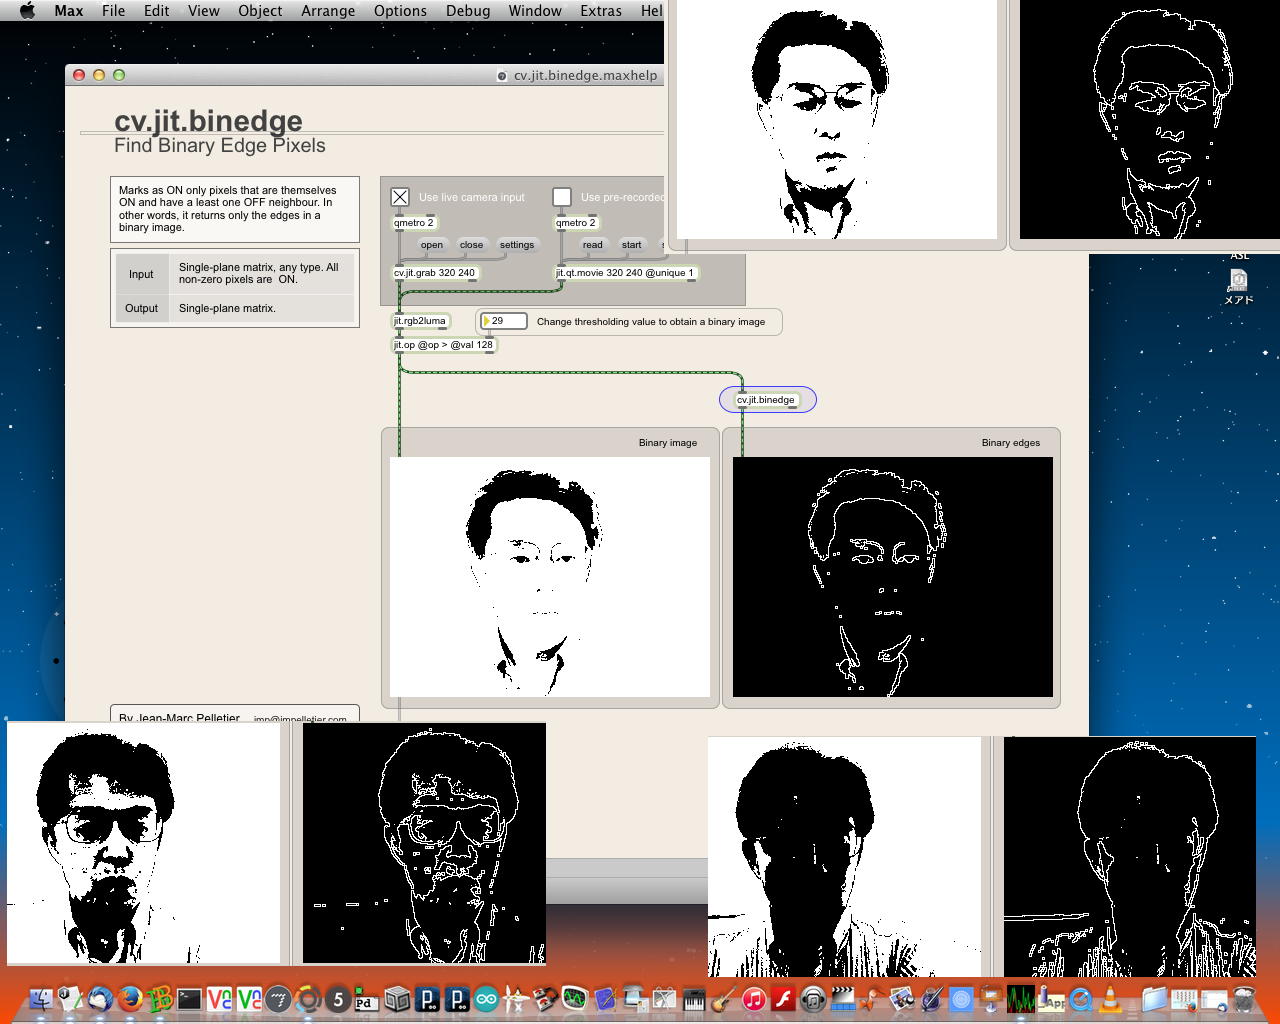The height and width of the screenshot is (1024, 1280).
Task: Open the Apple menu
Action: click(27, 11)
